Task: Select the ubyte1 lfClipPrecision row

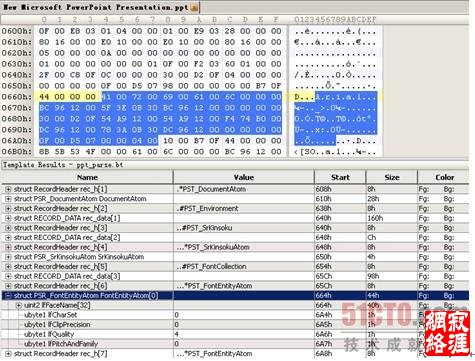Action: pos(235,325)
